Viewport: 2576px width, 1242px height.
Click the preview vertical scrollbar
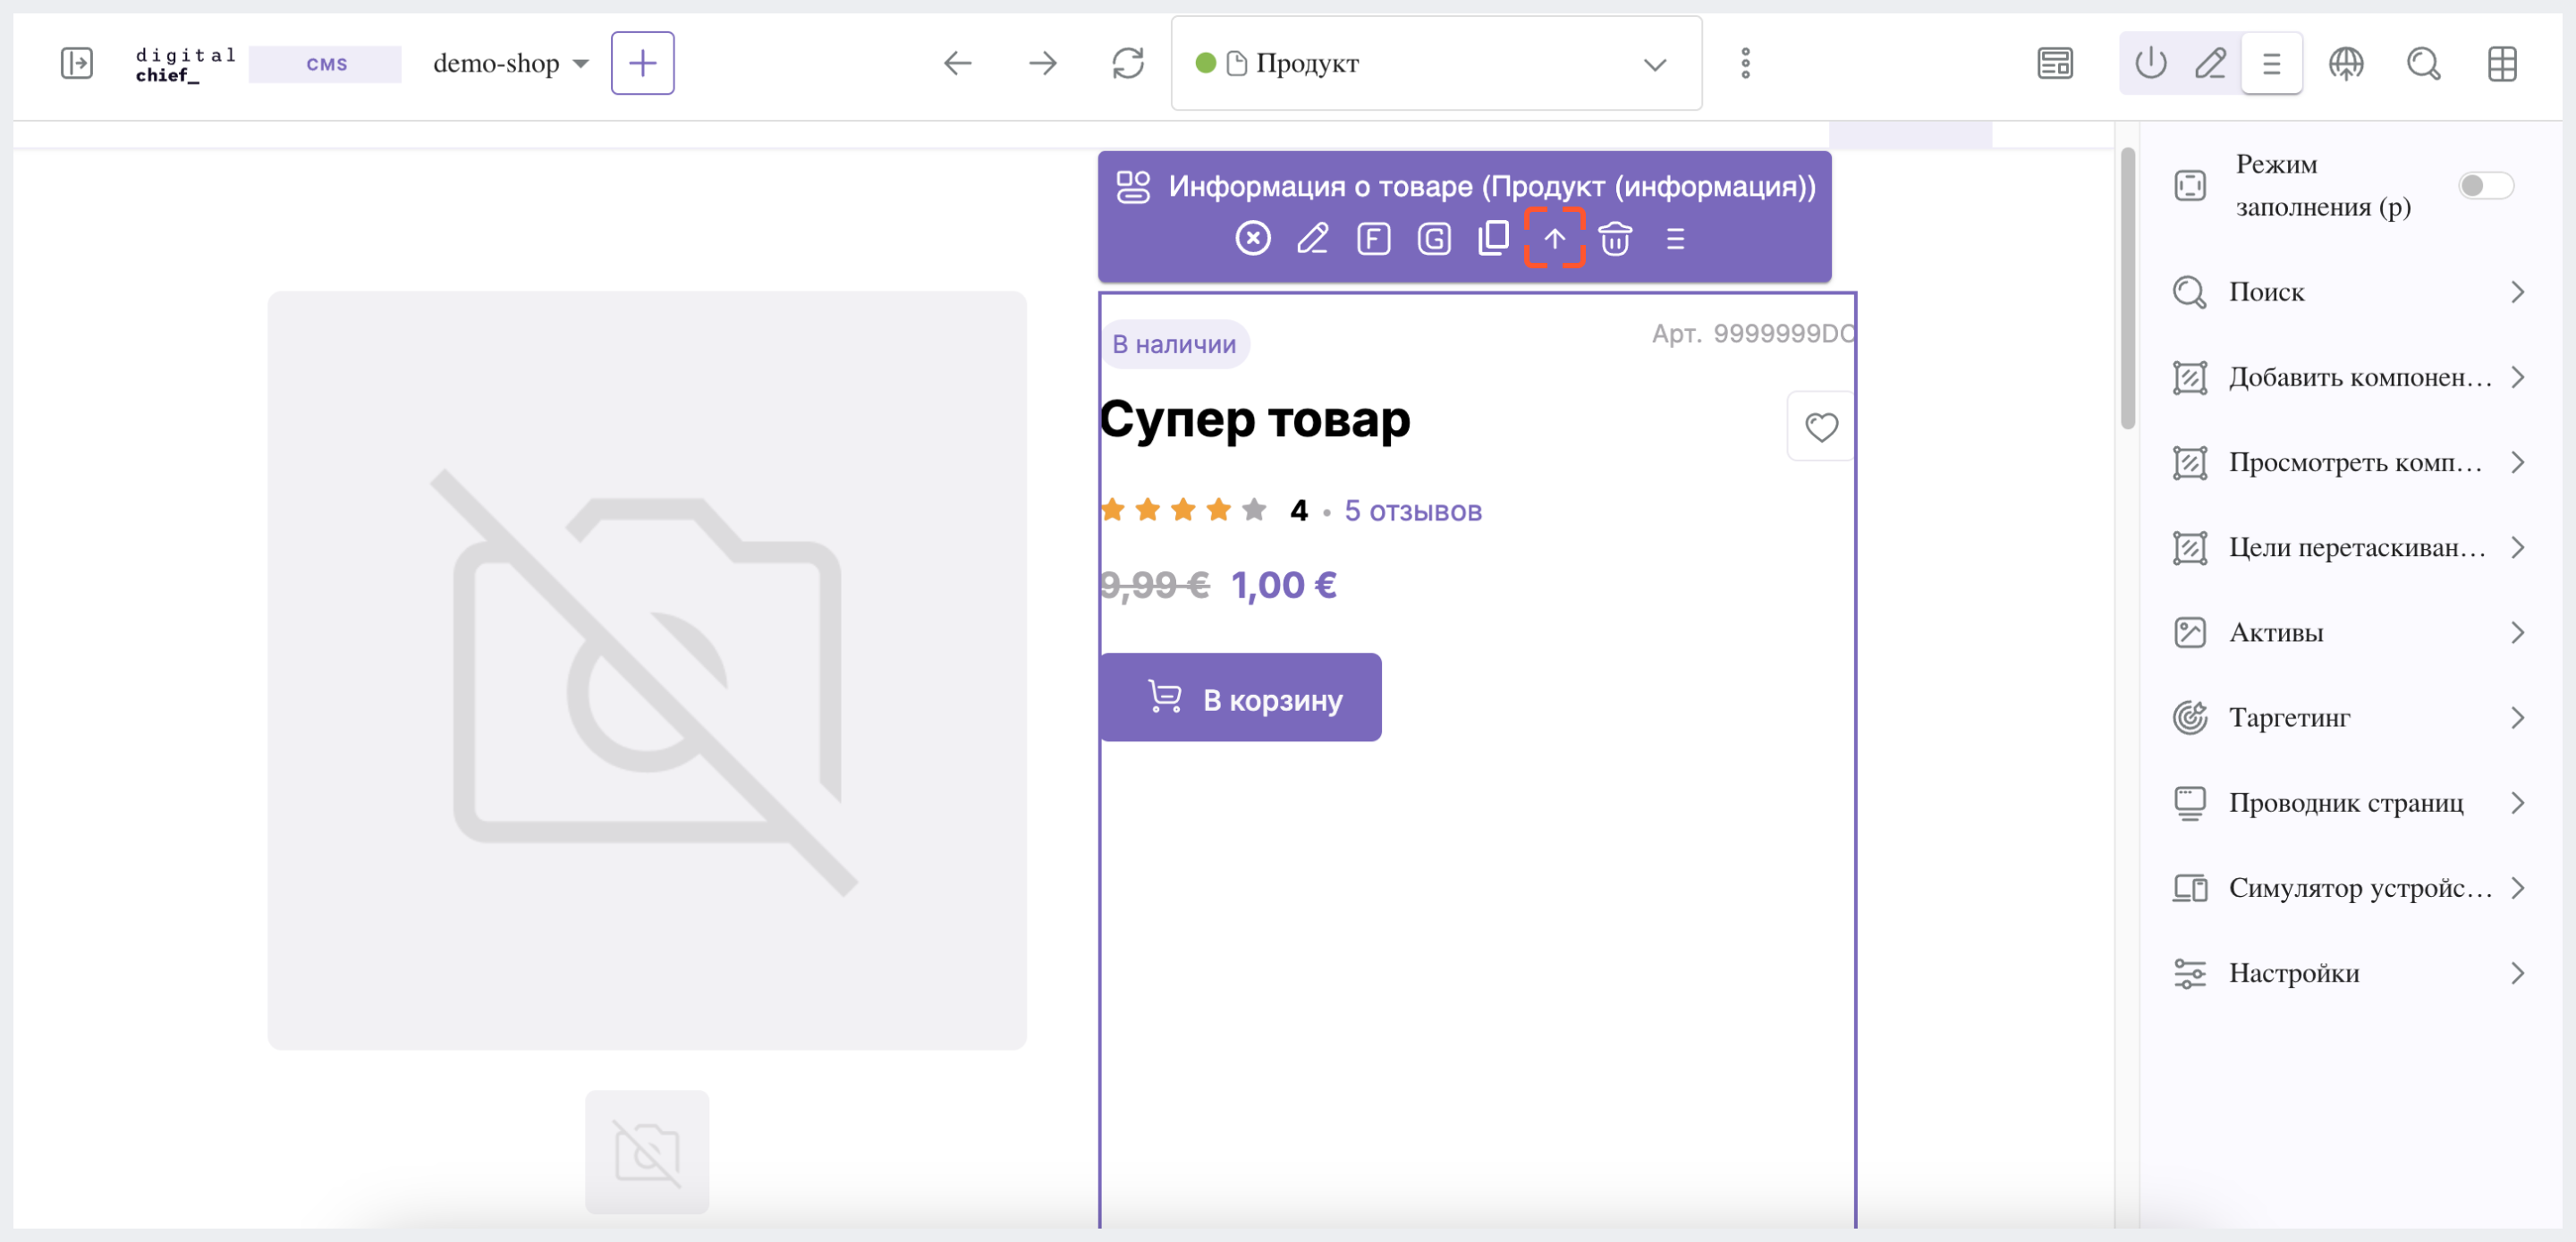2126,288
